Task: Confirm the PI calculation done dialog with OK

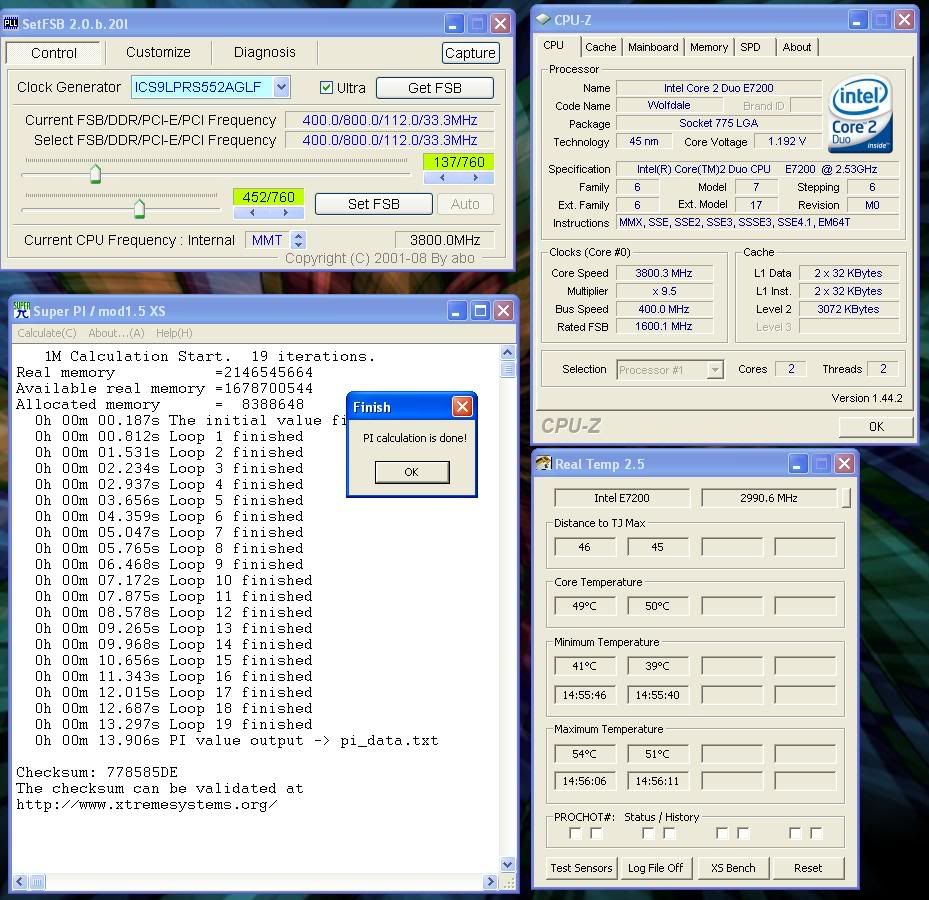Action: pyautogui.click(x=412, y=472)
